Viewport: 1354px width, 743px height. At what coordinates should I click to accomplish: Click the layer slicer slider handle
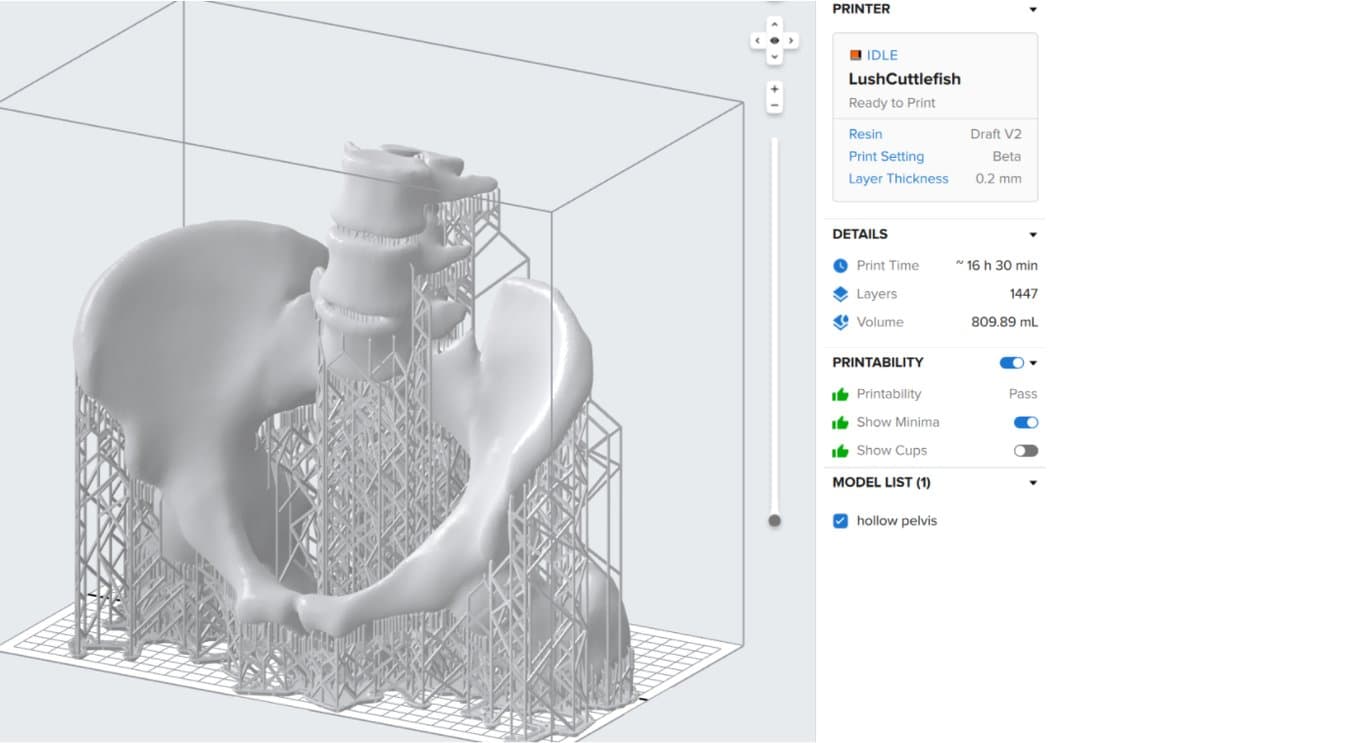point(774,520)
